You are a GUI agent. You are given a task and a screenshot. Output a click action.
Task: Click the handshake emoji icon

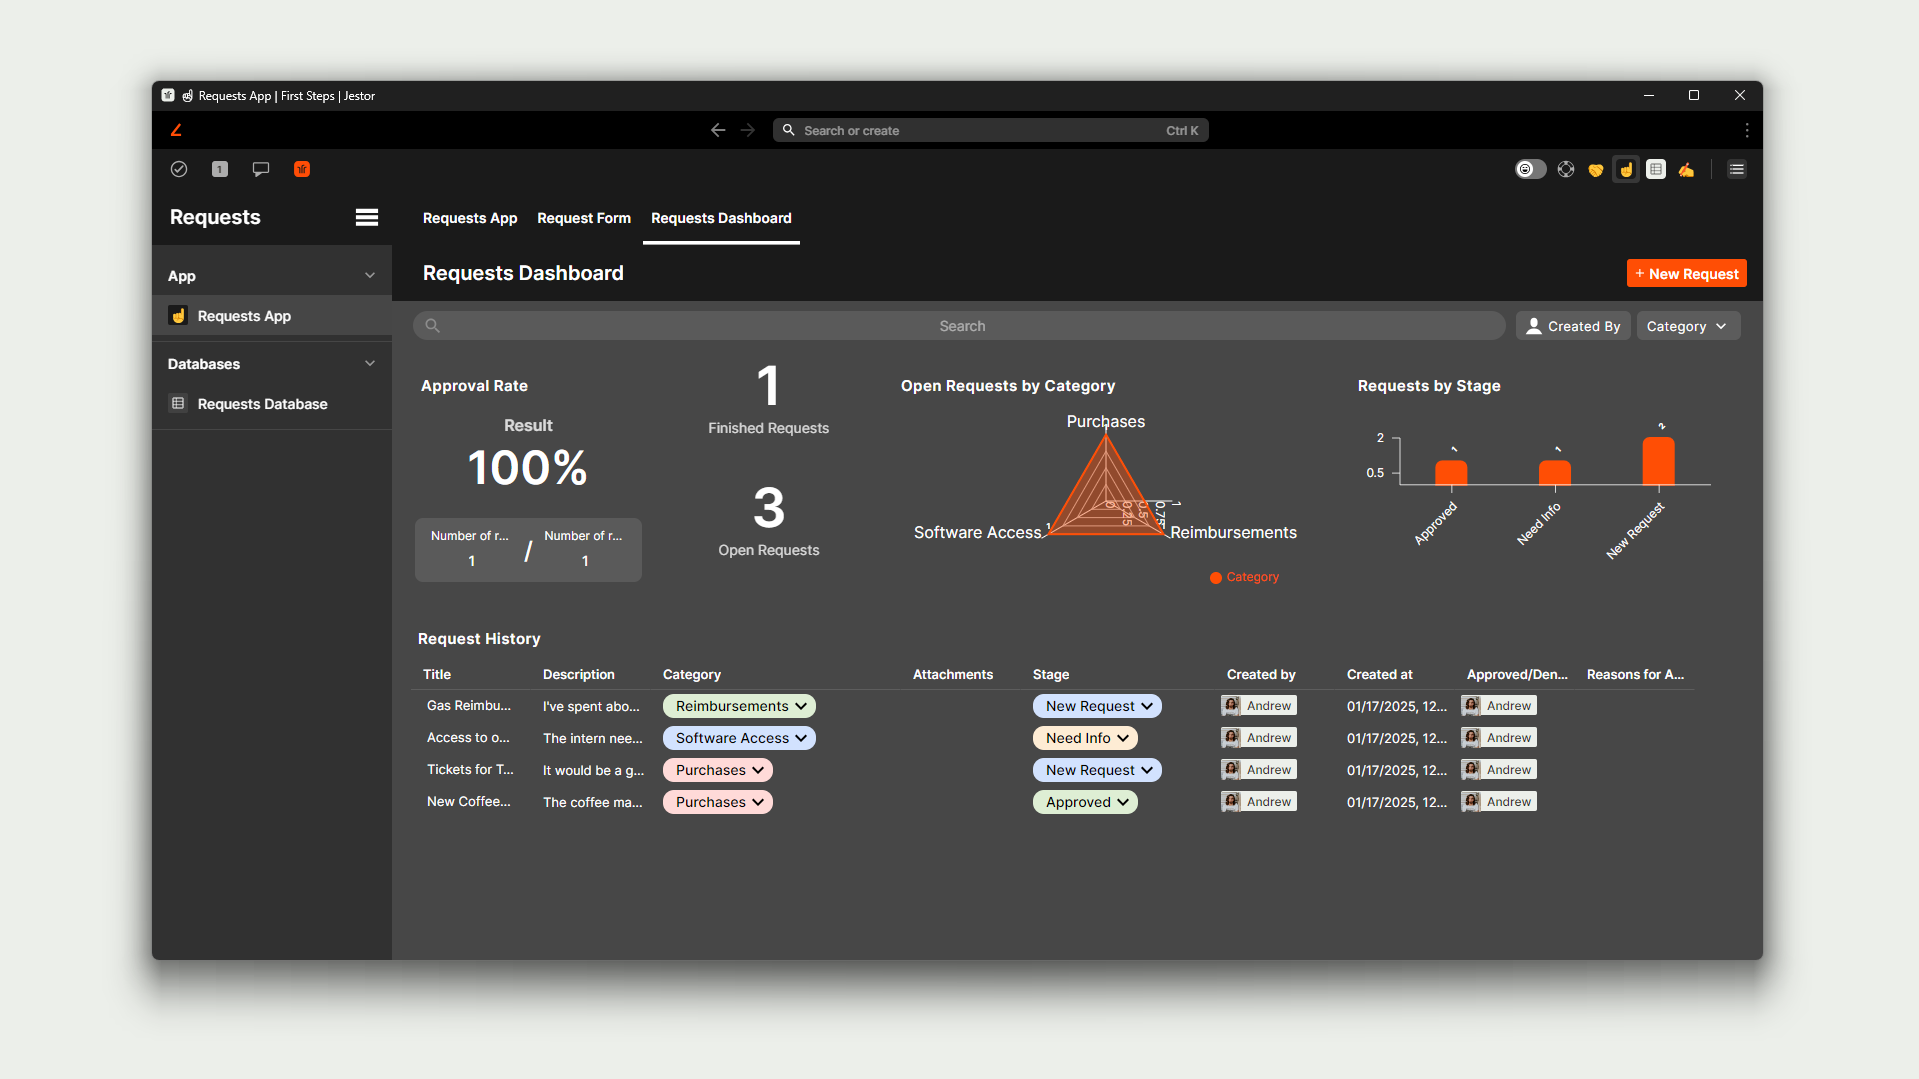1596,169
